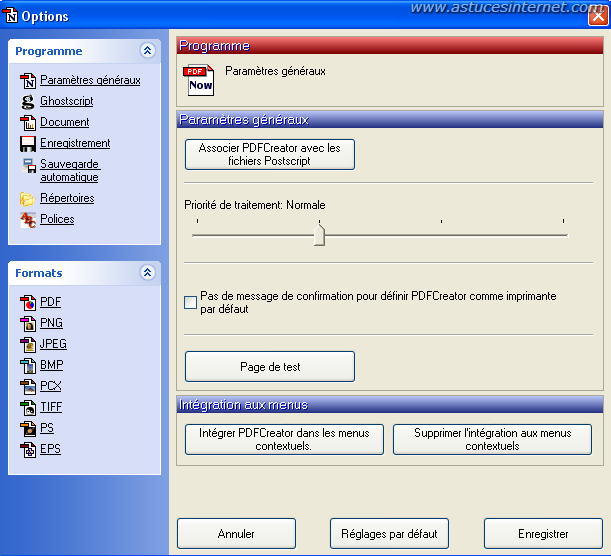Open Sauvegarde automatique settings link
The image size is (611, 556).
(x=70, y=170)
